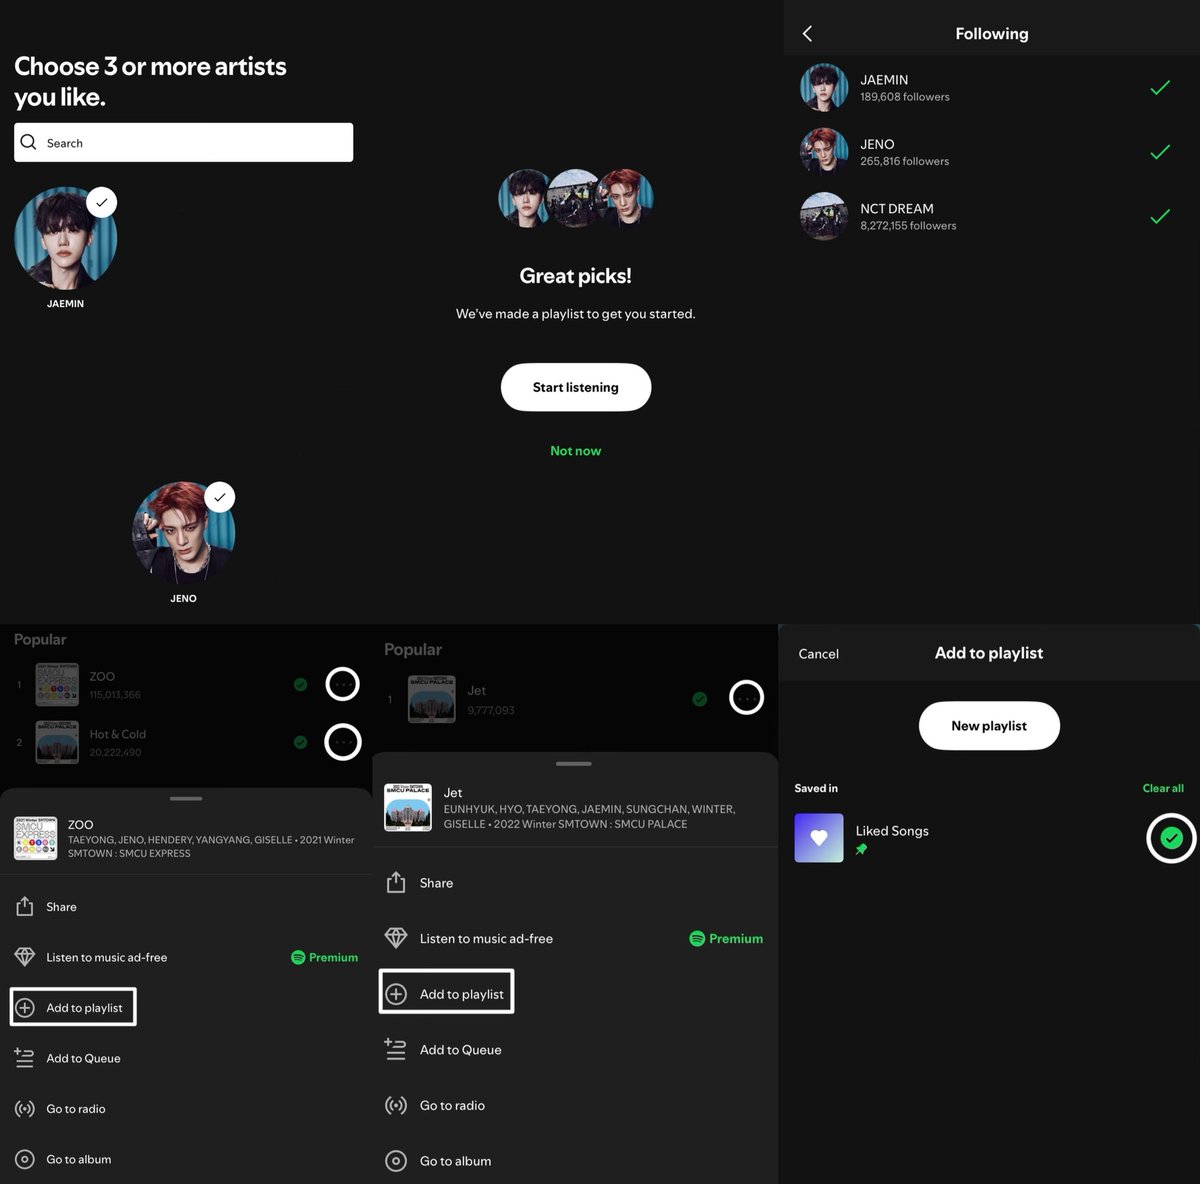Click share icon in the ZOO menu
Screen dimensions: 1200x1184
25,906
